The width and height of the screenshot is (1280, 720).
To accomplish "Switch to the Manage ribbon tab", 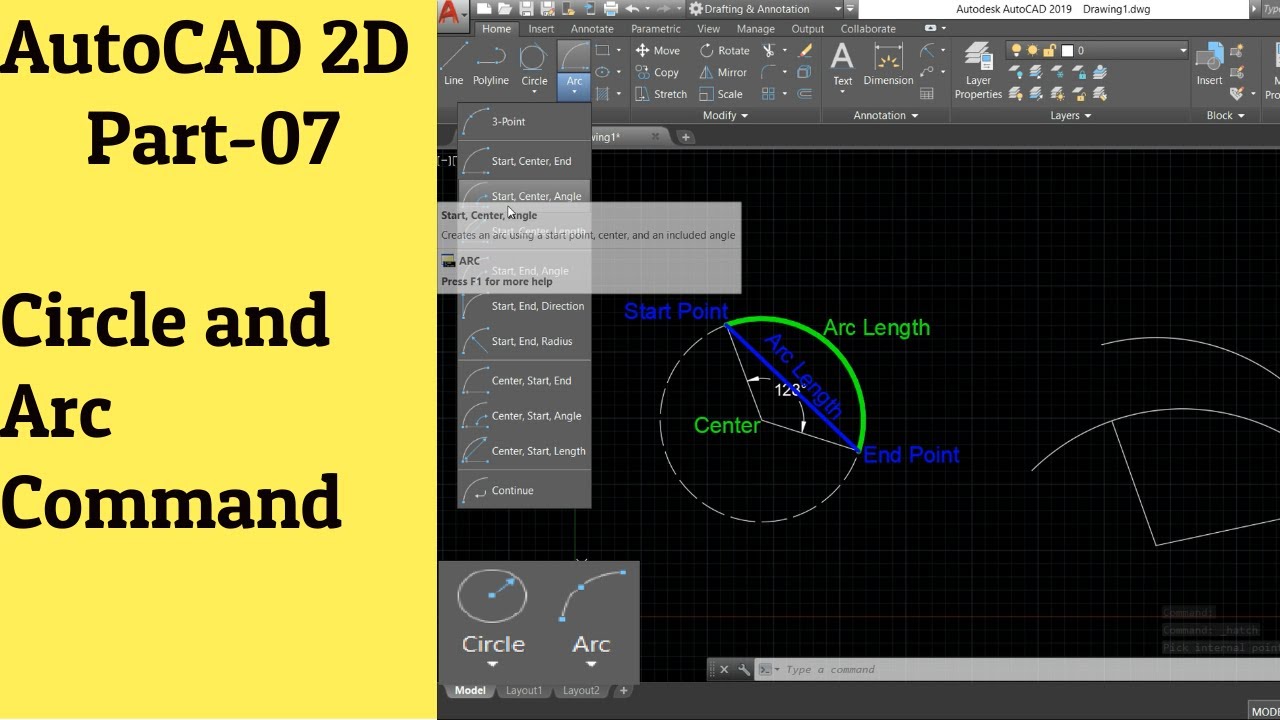I will coord(756,29).
